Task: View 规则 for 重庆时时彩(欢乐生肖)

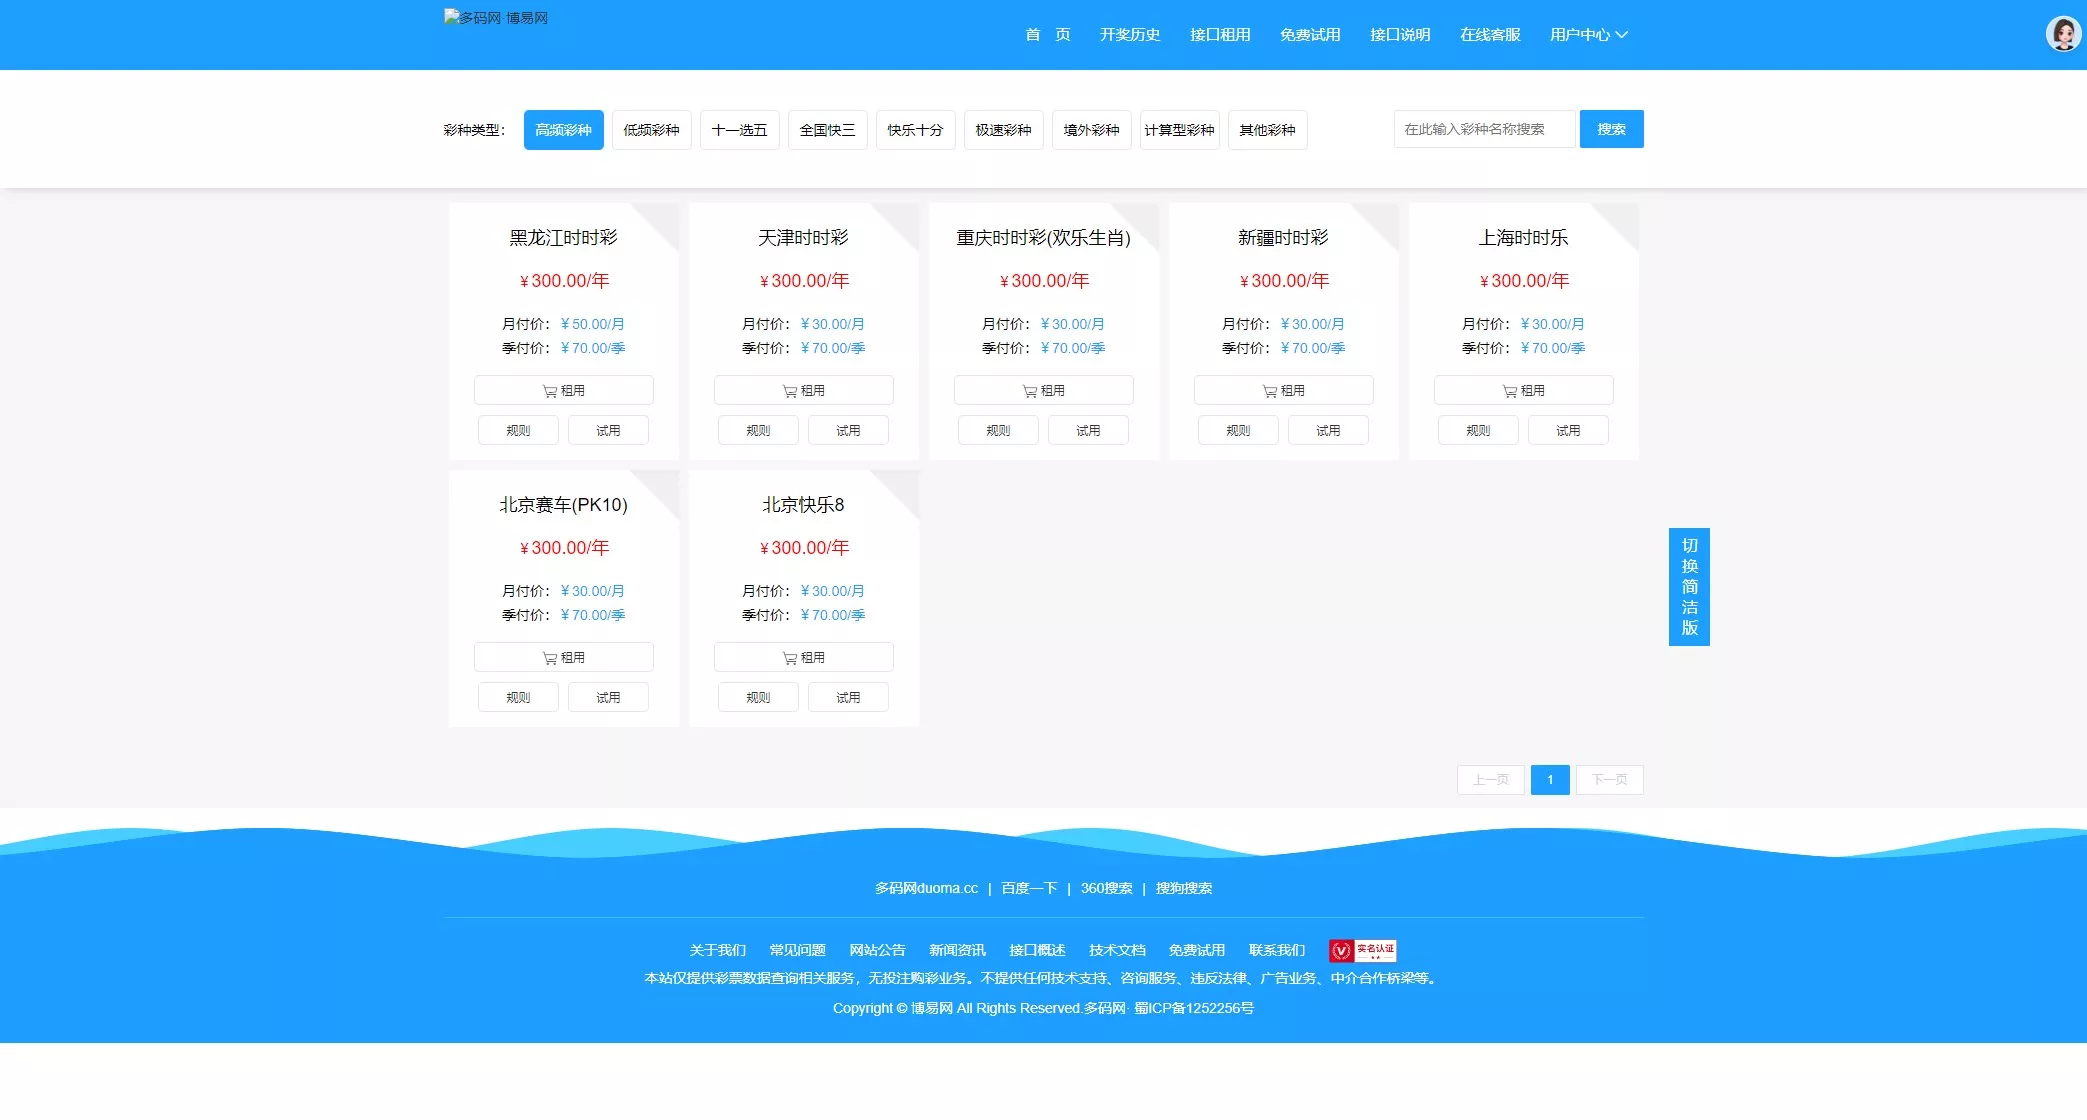Action: pyautogui.click(x=997, y=430)
